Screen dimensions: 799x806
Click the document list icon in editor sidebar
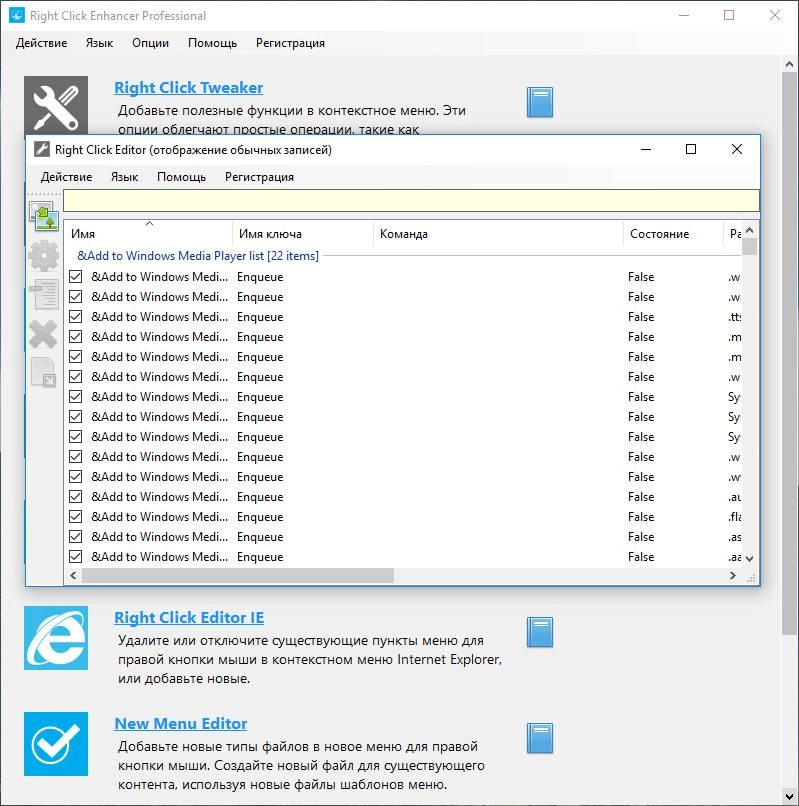tap(44, 295)
